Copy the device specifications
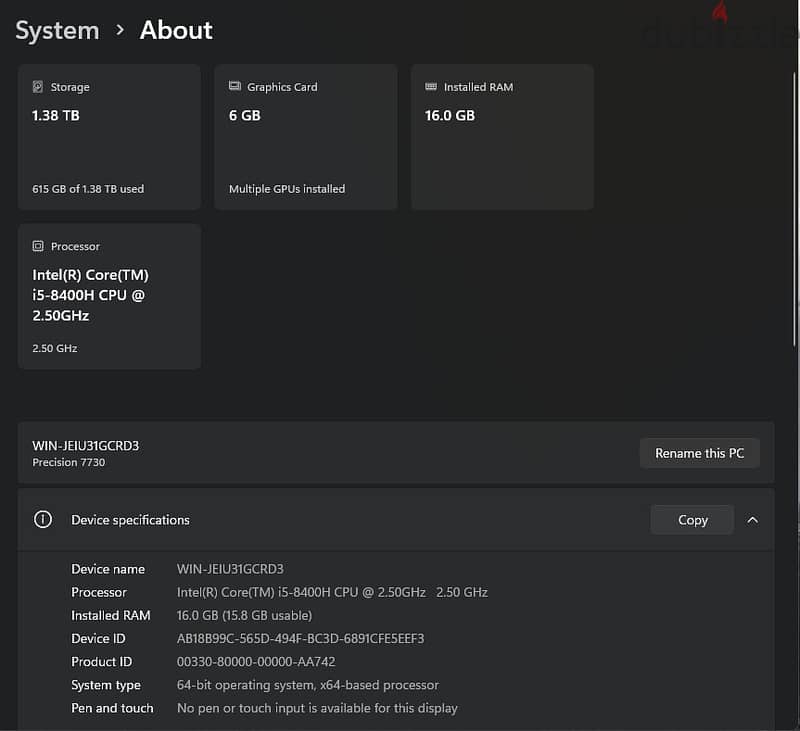Screen dimensions: 800x731 tap(692, 520)
